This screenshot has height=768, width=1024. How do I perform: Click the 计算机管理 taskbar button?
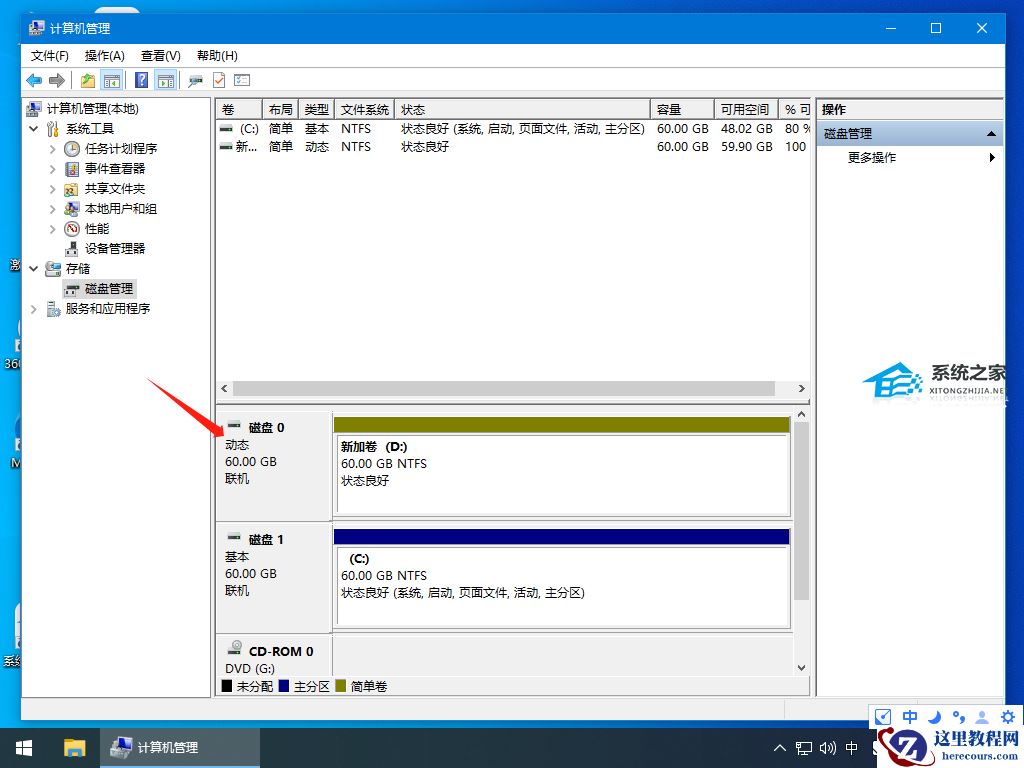tap(180, 748)
